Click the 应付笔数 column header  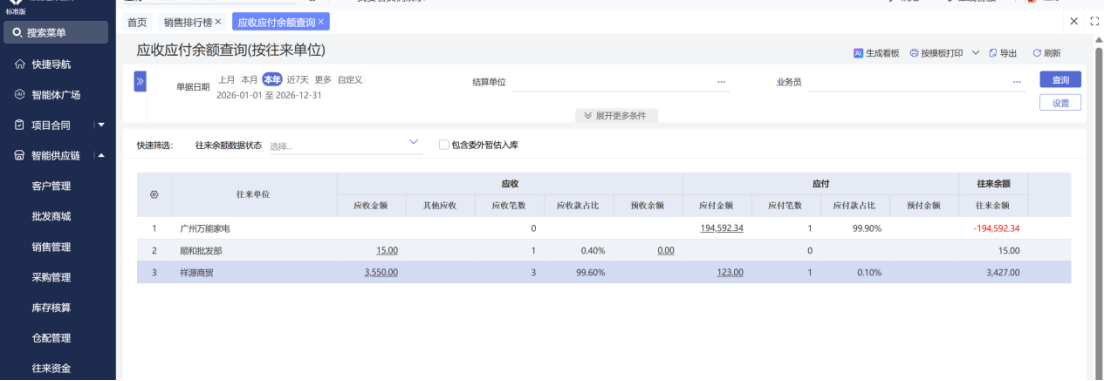pos(785,206)
